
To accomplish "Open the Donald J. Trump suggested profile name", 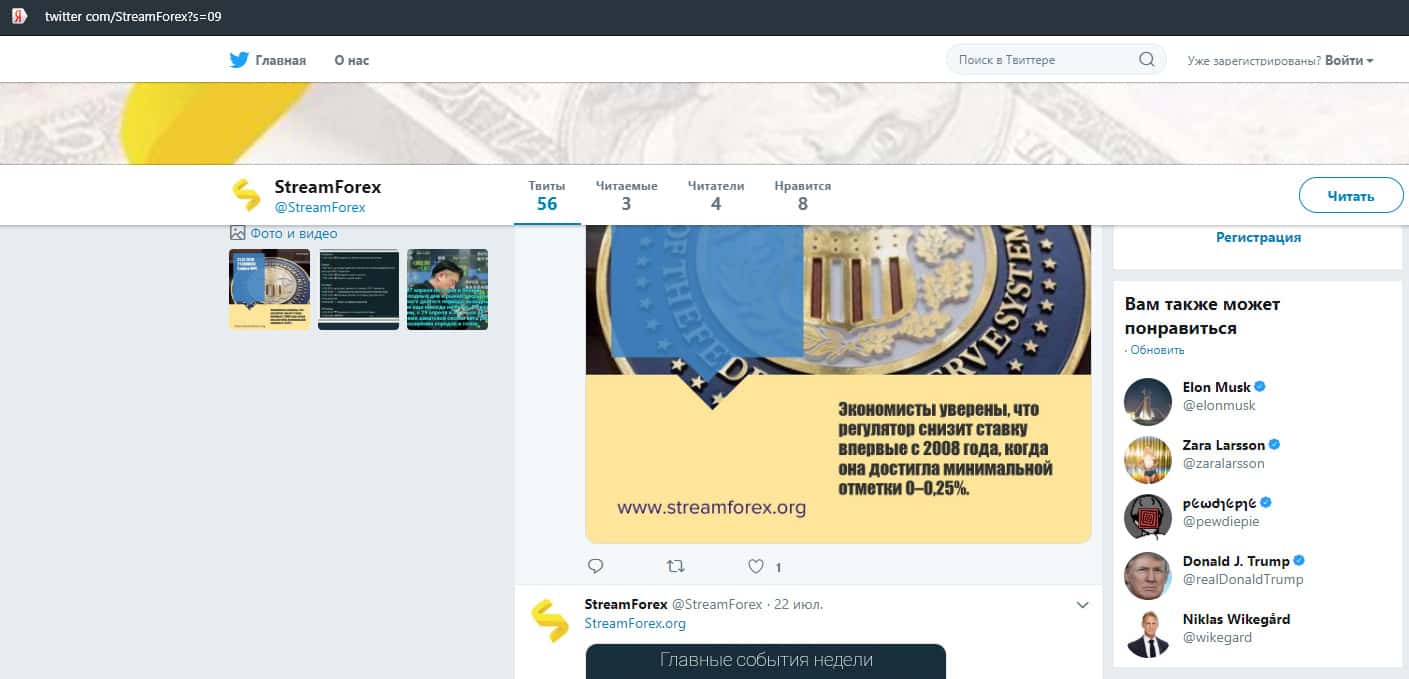I will click(1236, 561).
